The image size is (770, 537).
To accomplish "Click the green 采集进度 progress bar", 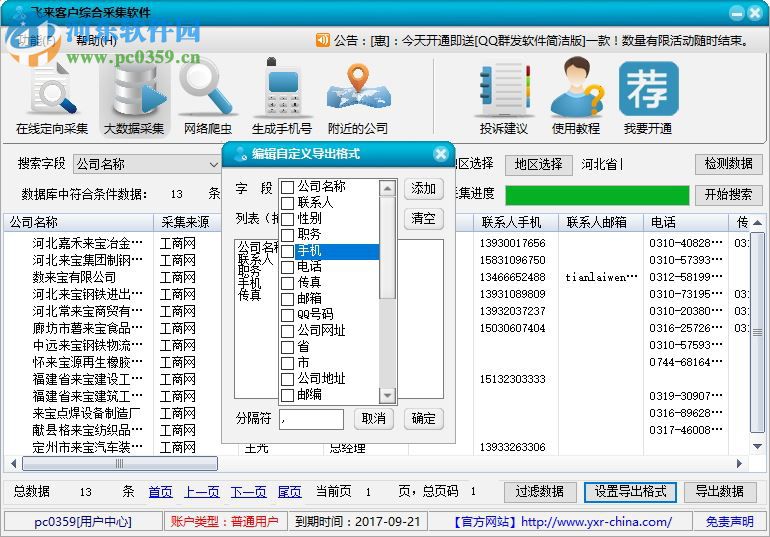I will (597, 194).
